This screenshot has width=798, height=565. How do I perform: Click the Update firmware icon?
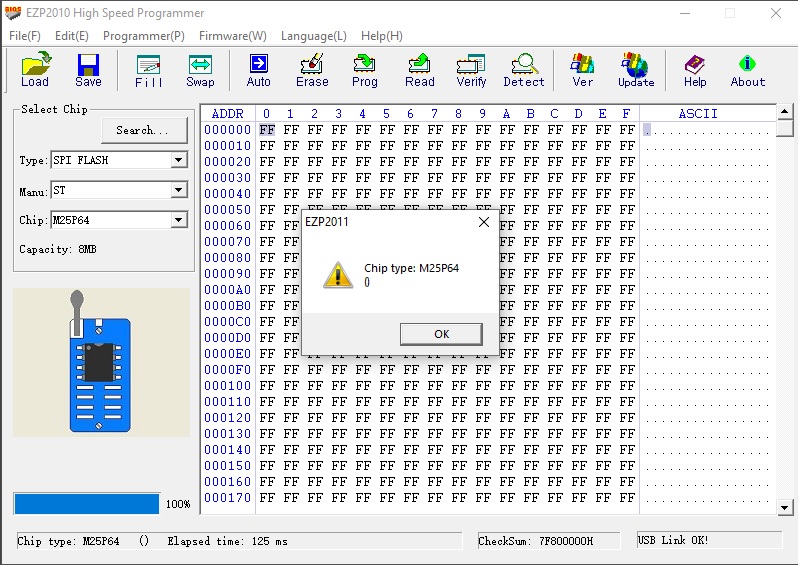pyautogui.click(x=636, y=70)
